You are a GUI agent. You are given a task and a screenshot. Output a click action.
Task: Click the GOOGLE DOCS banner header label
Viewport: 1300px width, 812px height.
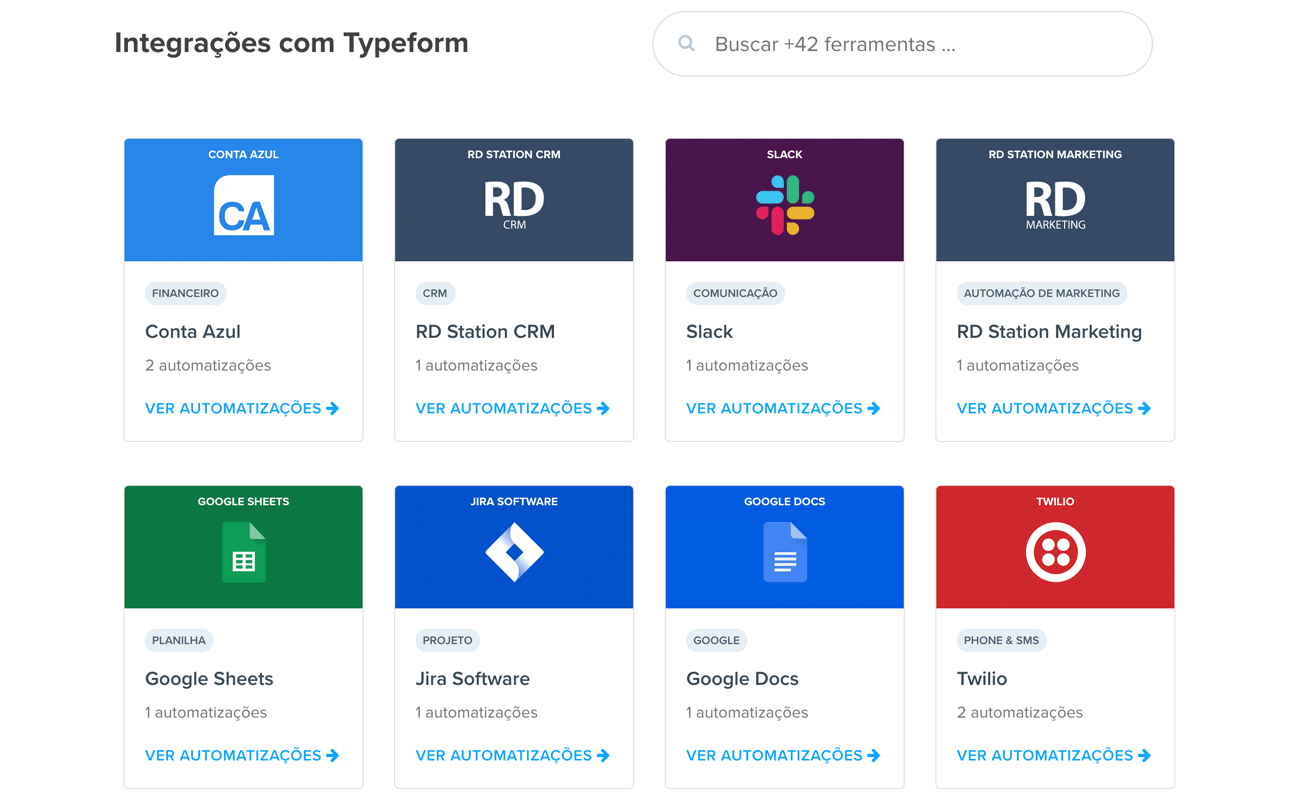click(785, 501)
